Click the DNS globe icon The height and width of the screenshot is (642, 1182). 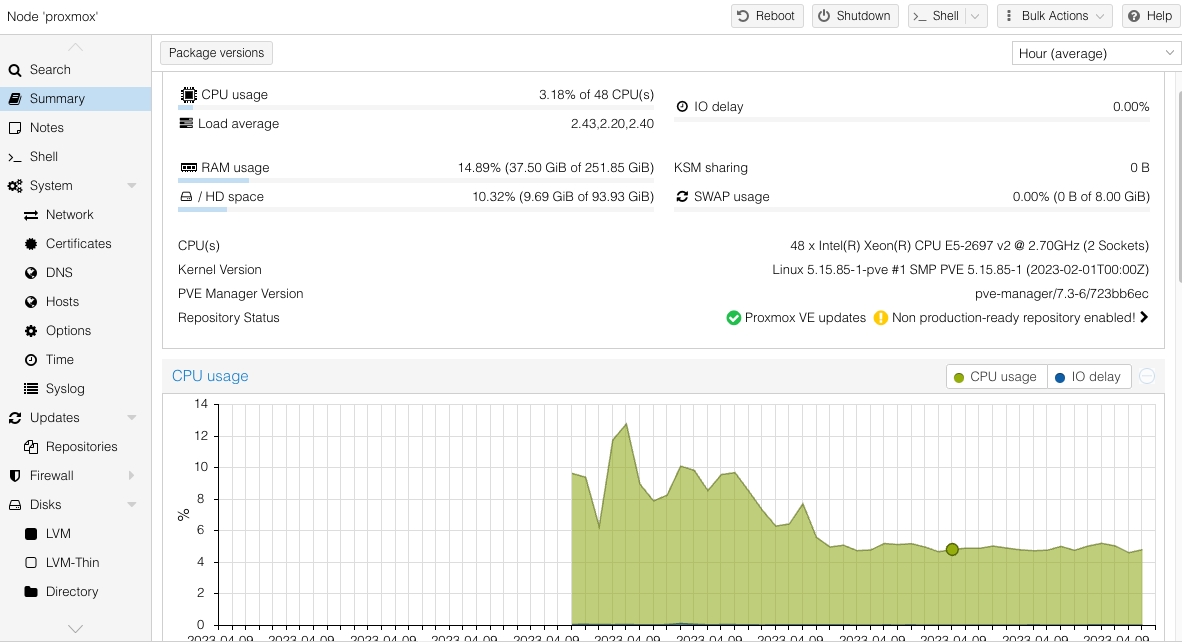point(31,273)
